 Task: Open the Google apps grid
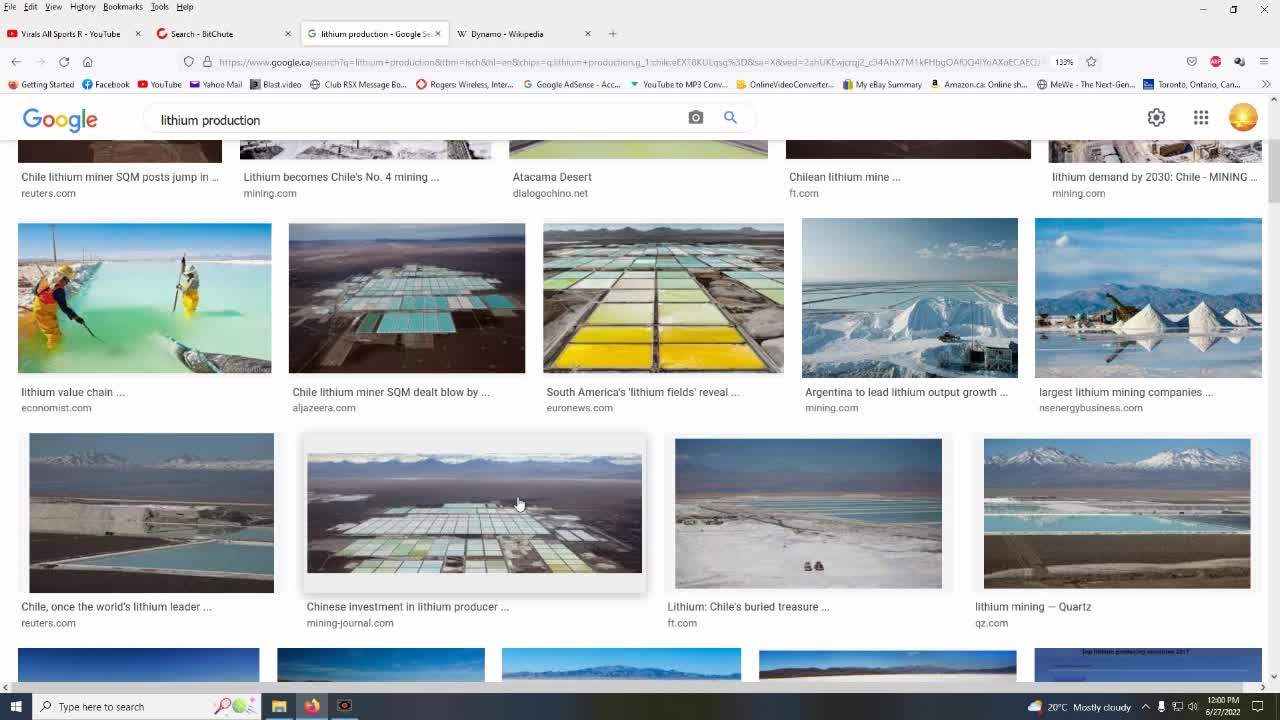(1201, 118)
